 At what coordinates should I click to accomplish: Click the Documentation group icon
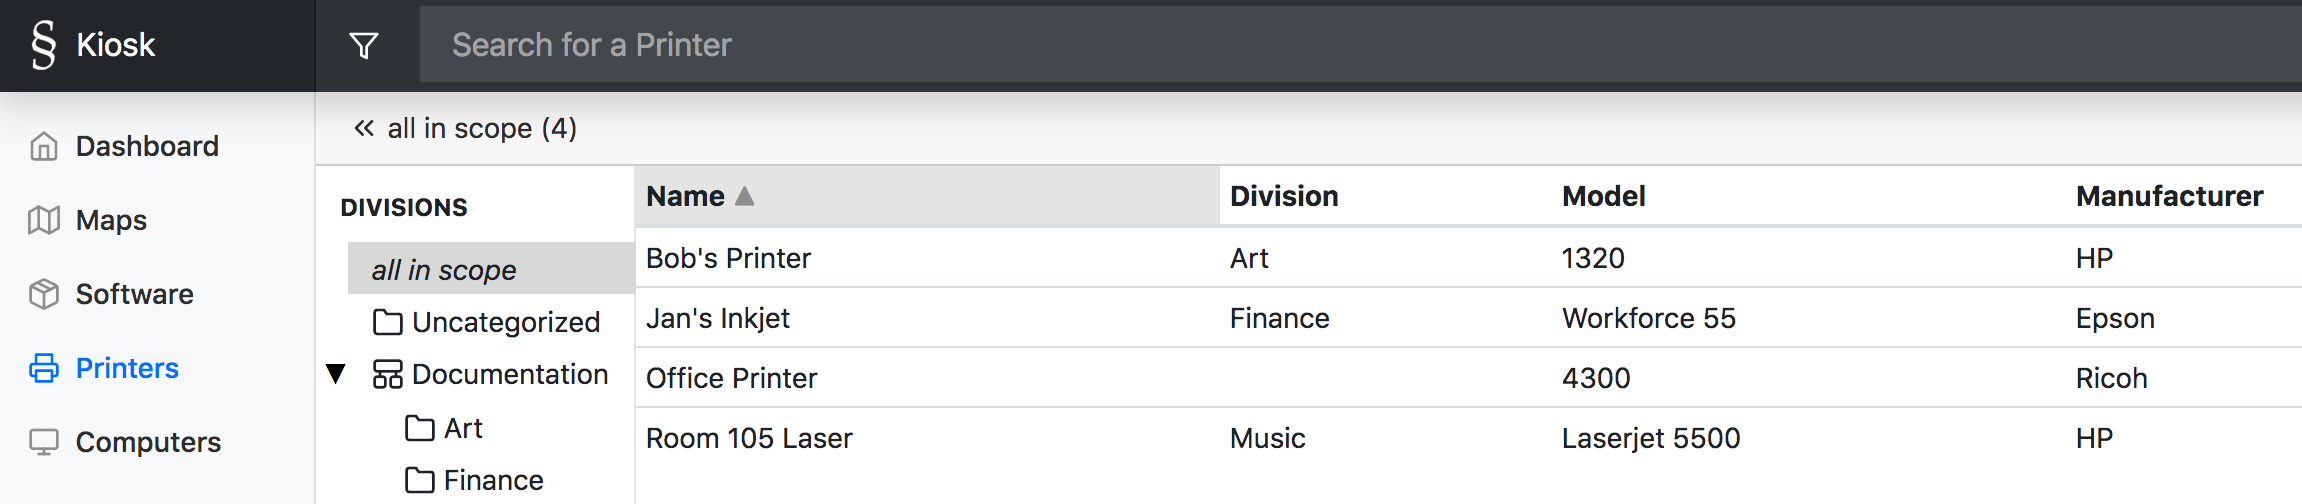click(388, 374)
